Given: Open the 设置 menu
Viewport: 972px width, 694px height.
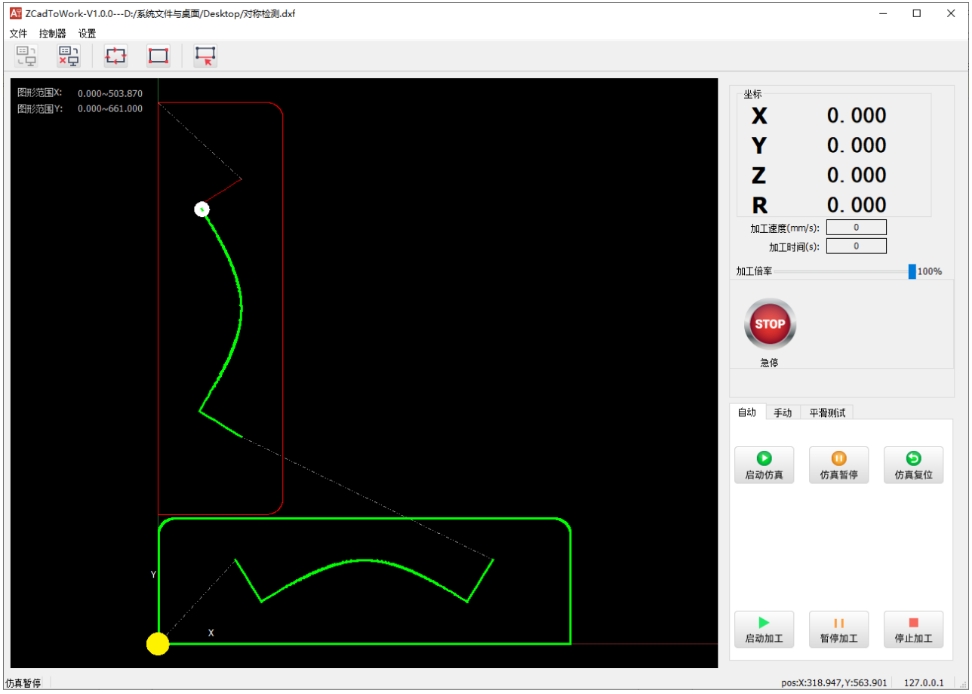Looking at the screenshot, I should 87,33.
